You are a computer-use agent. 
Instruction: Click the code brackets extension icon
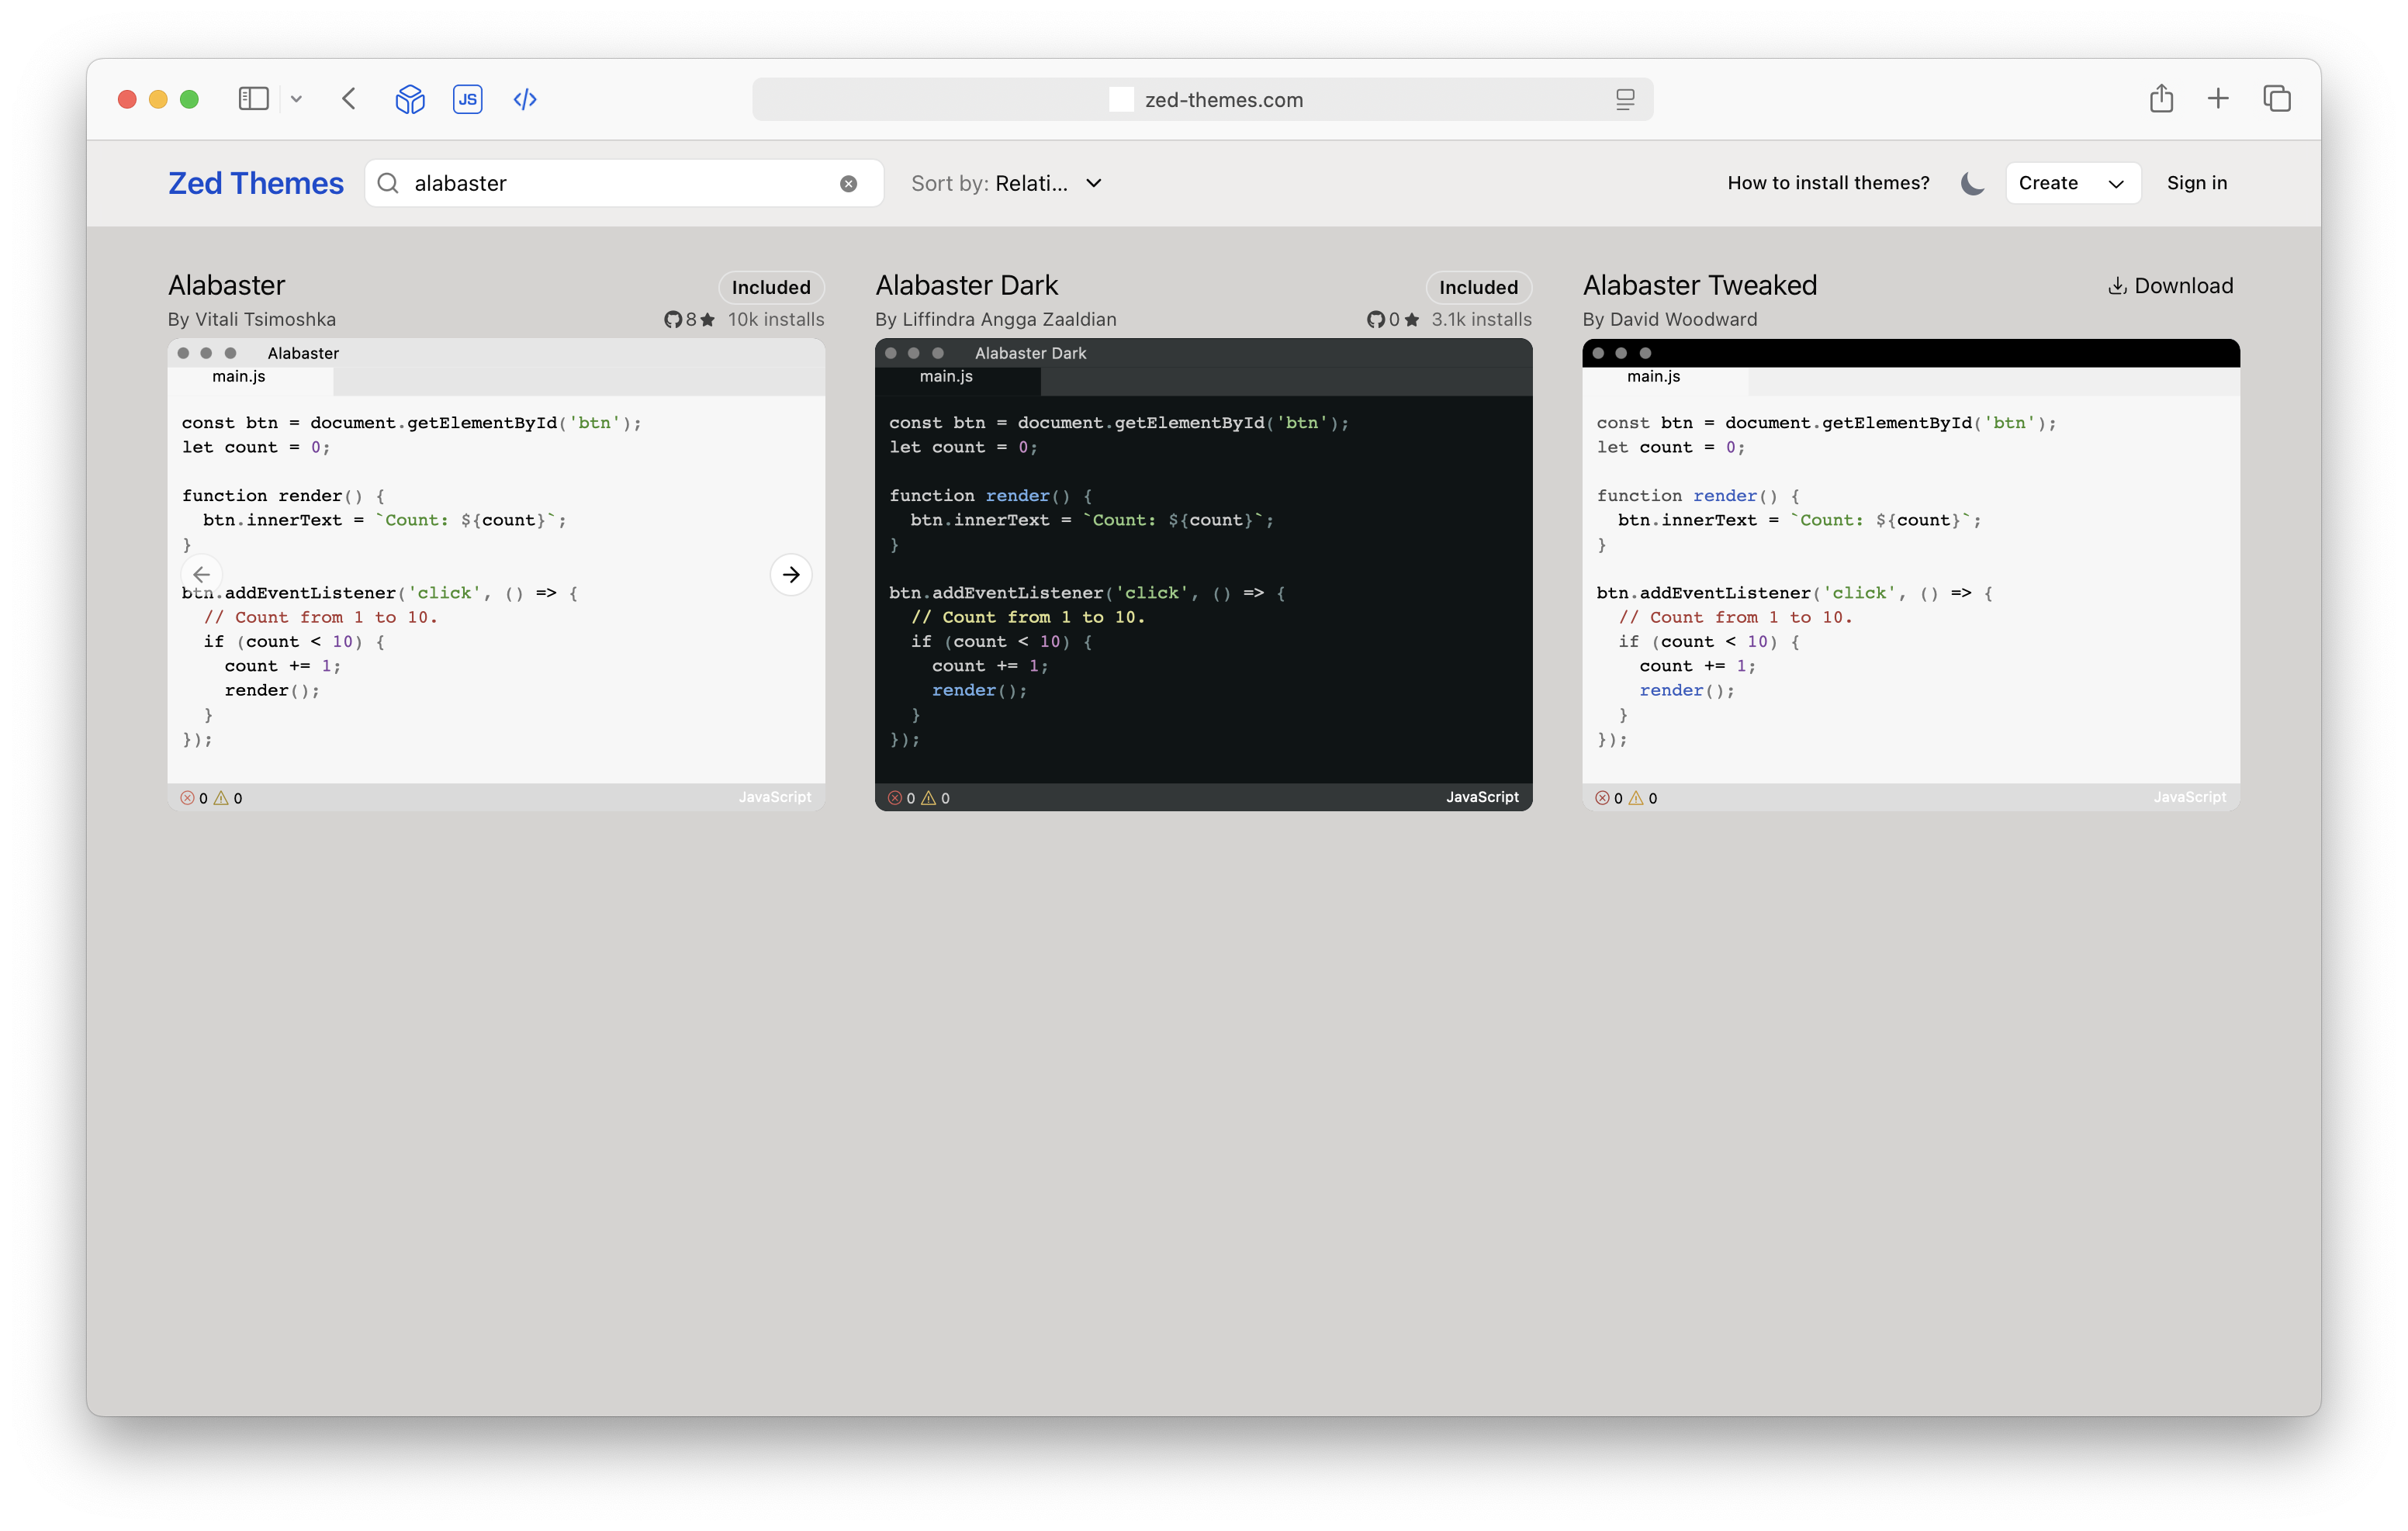tap(525, 99)
